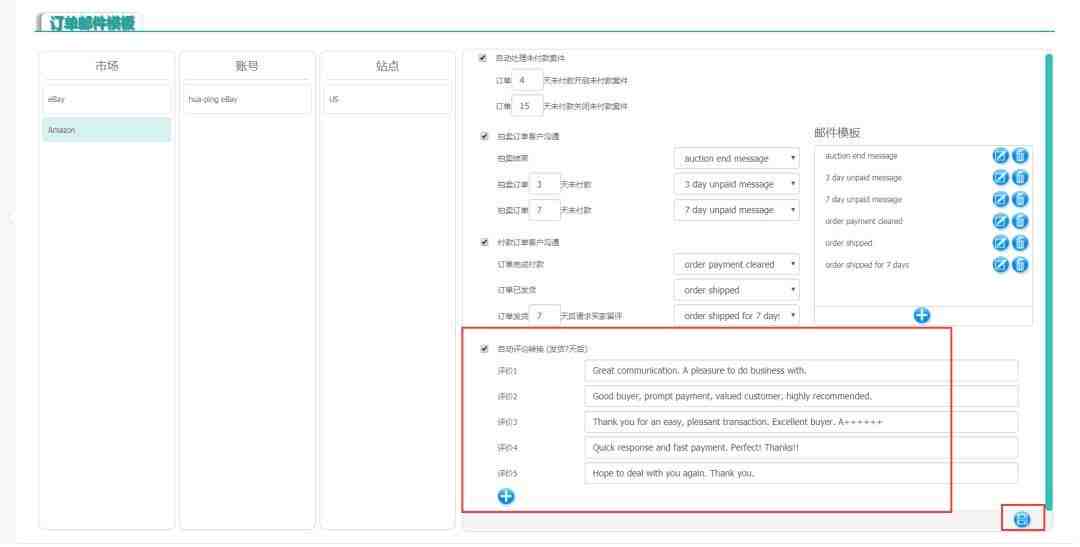The width and height of the screenshot is (1080, 547).
Task: Open the order shipped dropdown
Action: click(736, 290)
